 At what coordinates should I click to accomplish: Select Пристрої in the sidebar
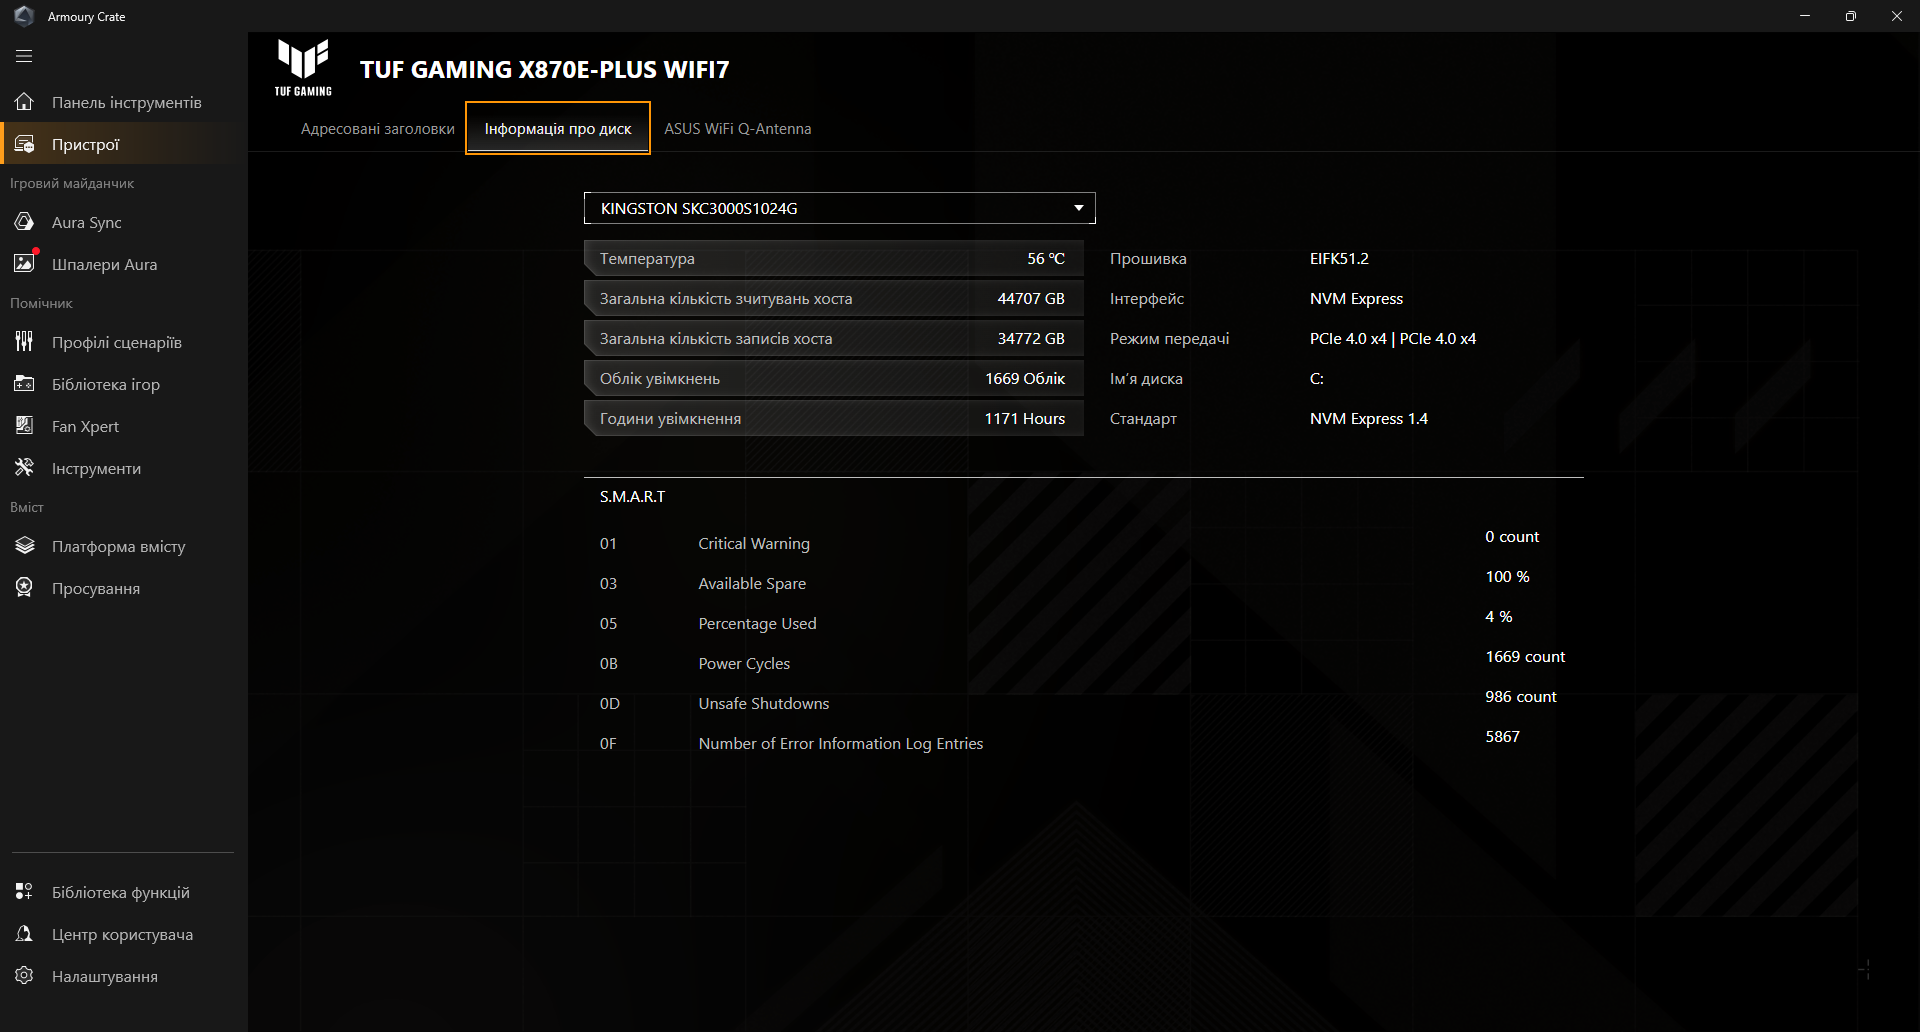[124, 144]
